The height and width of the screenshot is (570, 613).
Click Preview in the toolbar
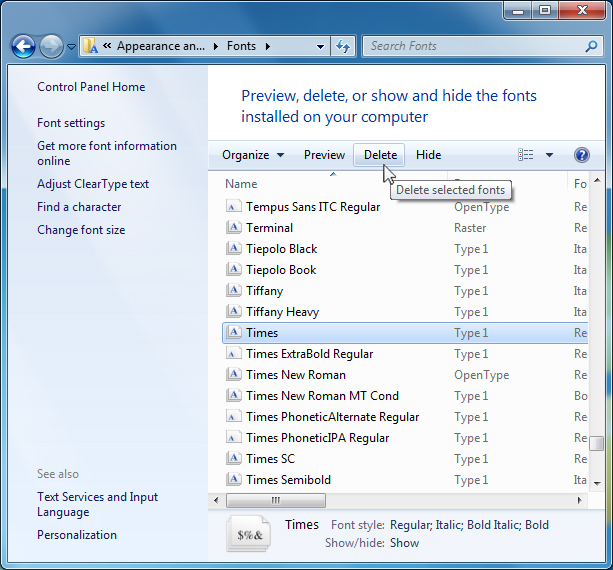(324, 155)
